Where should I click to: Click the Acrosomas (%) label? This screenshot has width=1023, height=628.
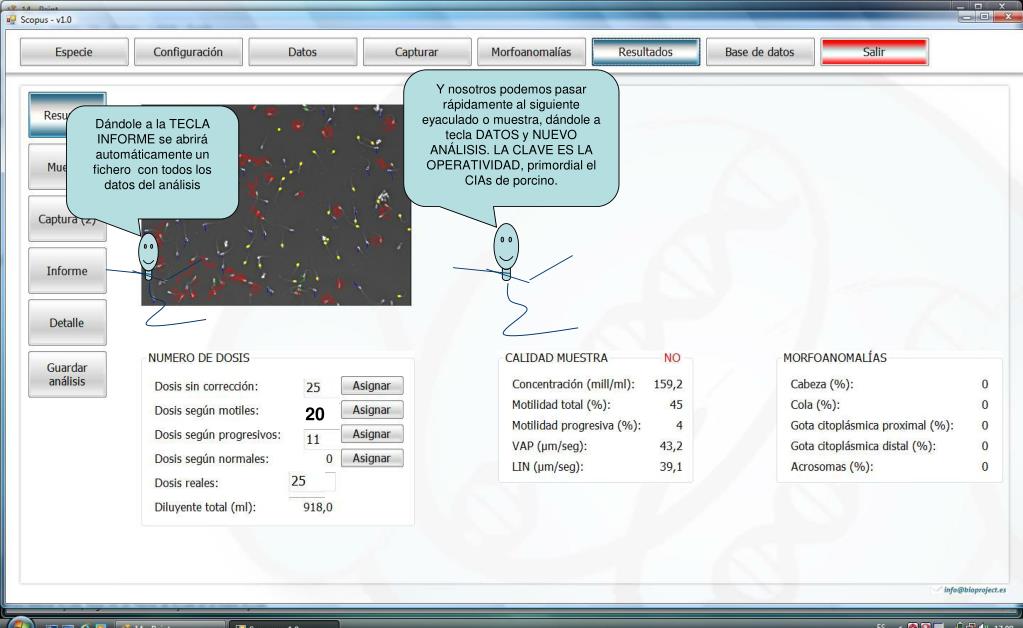pyautogui.click(x=832, y=467)
